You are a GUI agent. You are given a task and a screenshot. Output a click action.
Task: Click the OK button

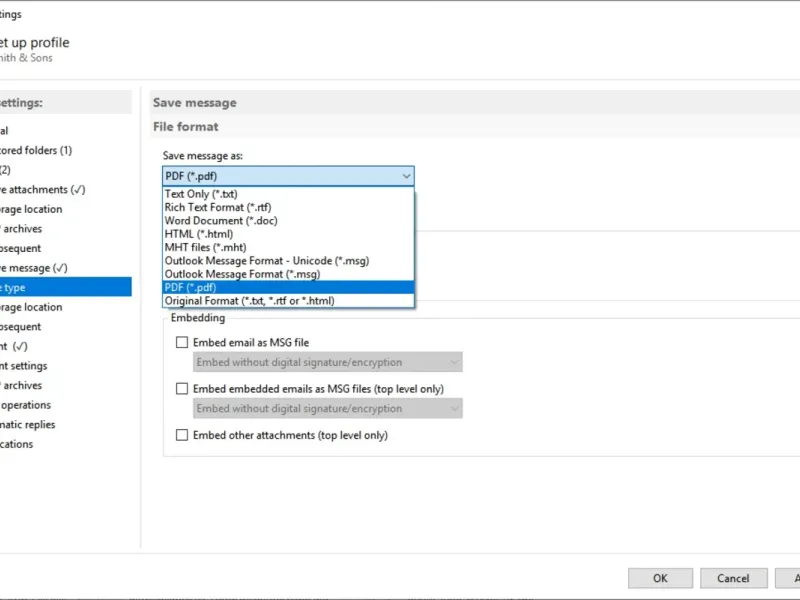click(660, 578)
